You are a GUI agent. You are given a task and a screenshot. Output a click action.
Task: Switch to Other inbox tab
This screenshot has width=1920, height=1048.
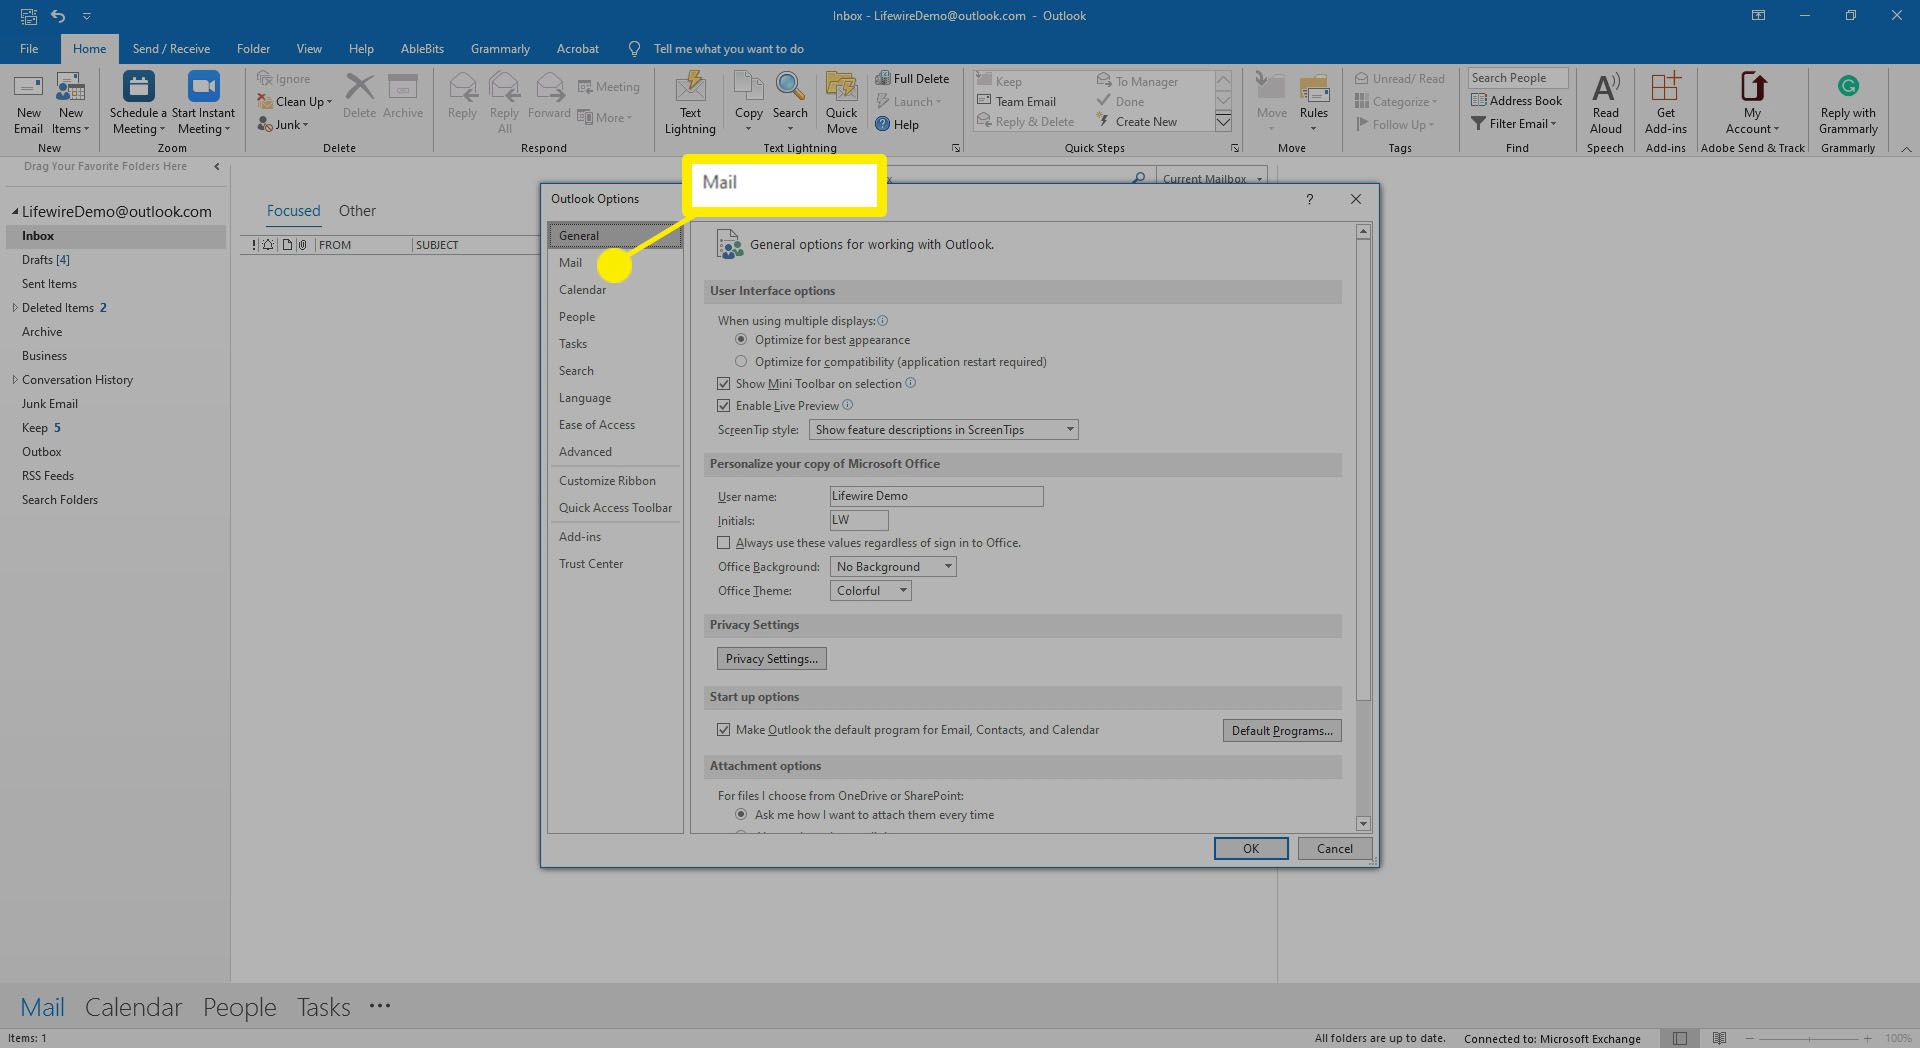pos(357,211)
